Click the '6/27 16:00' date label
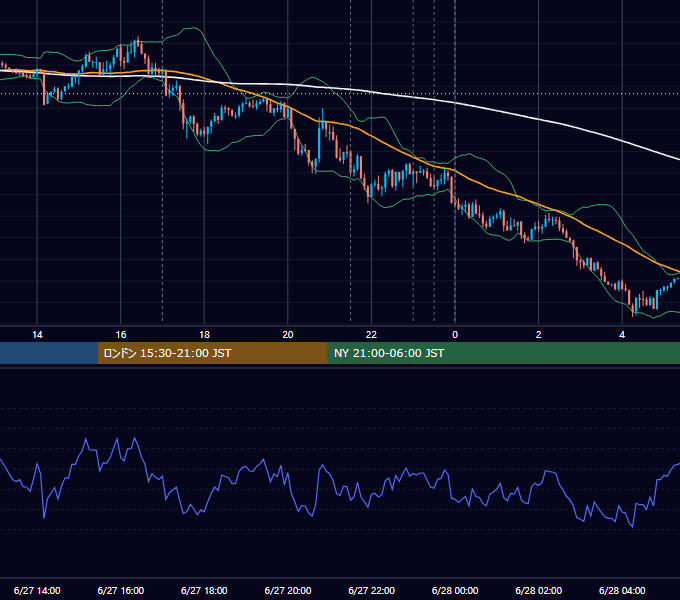Screen dimensions: 680x600 121,590
